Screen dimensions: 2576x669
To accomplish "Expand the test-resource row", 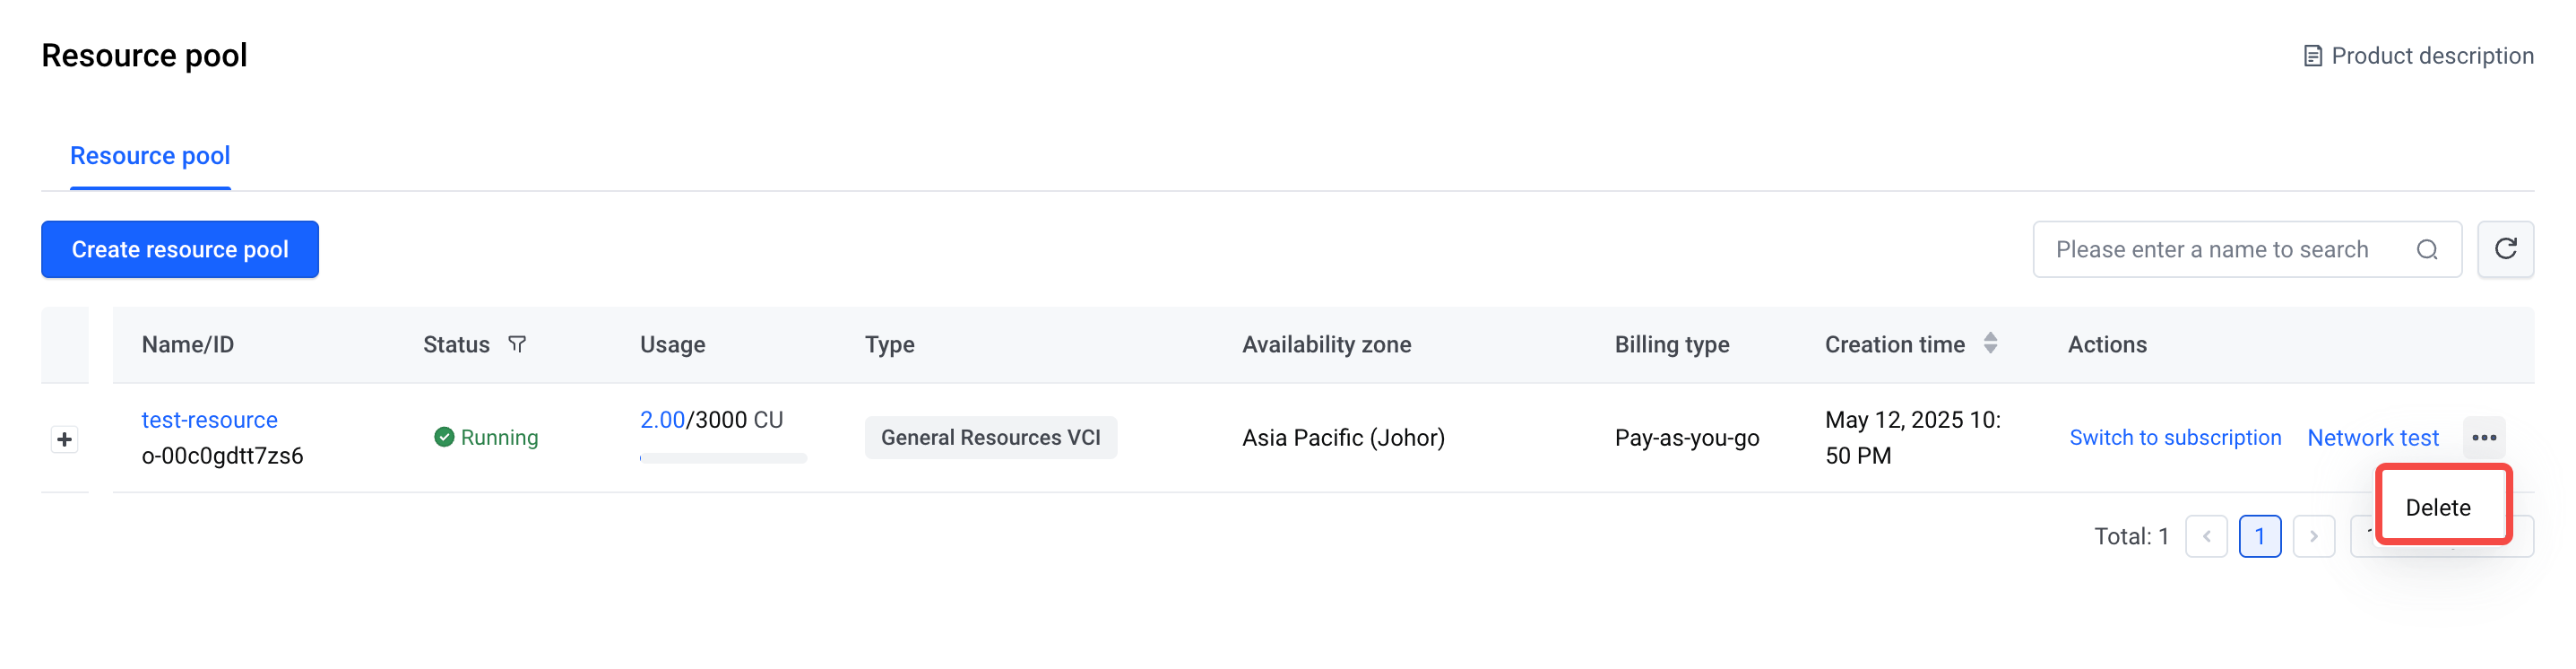I will click(65, 439).
